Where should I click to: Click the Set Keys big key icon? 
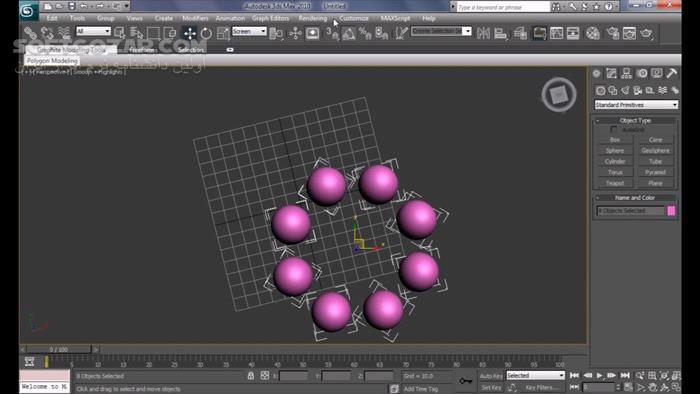coord(466,381)
